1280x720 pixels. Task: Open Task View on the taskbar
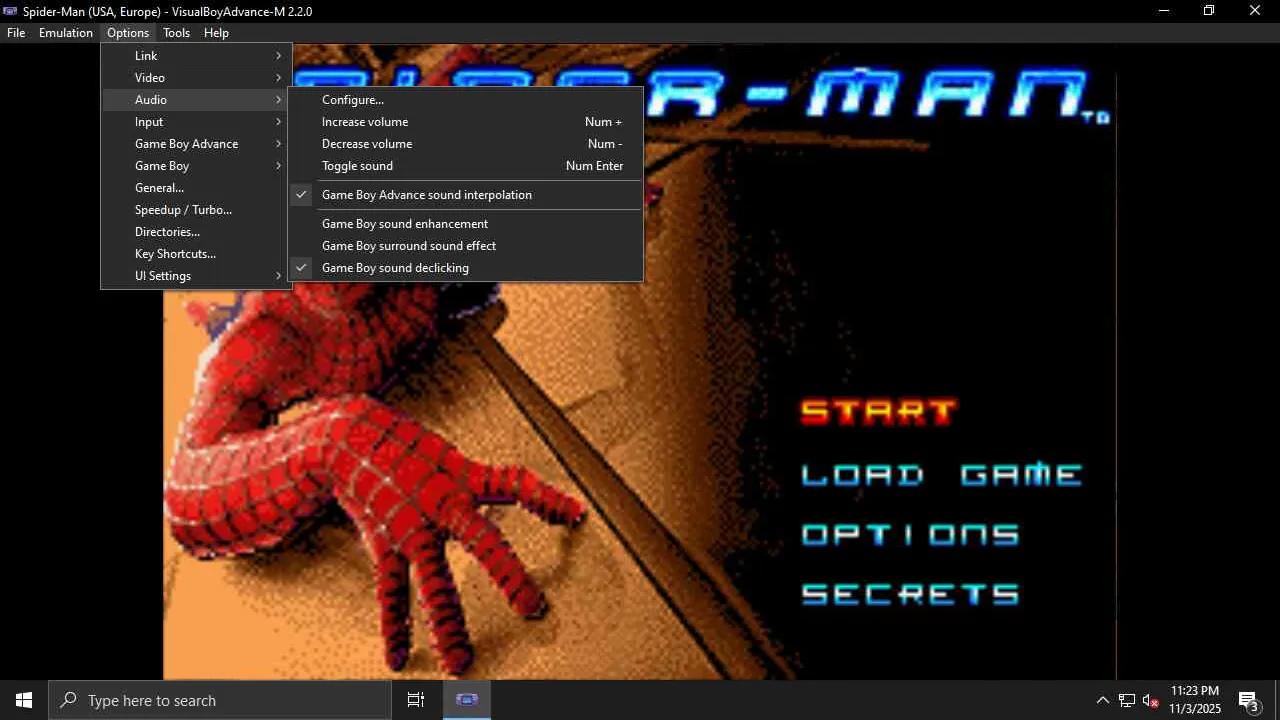416,700
